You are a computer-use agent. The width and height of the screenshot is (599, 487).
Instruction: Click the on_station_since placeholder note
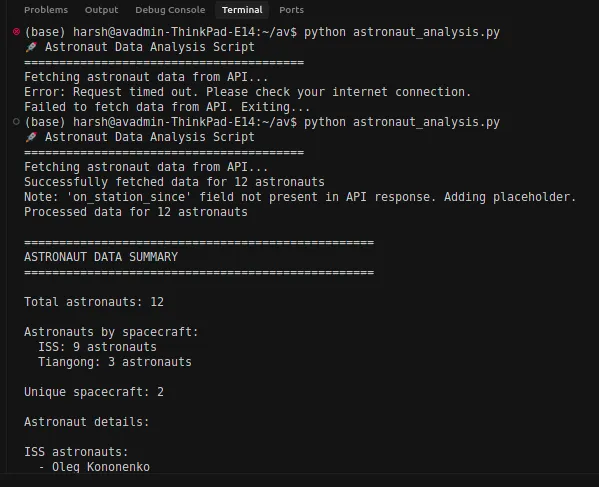(x=300, y=197)
